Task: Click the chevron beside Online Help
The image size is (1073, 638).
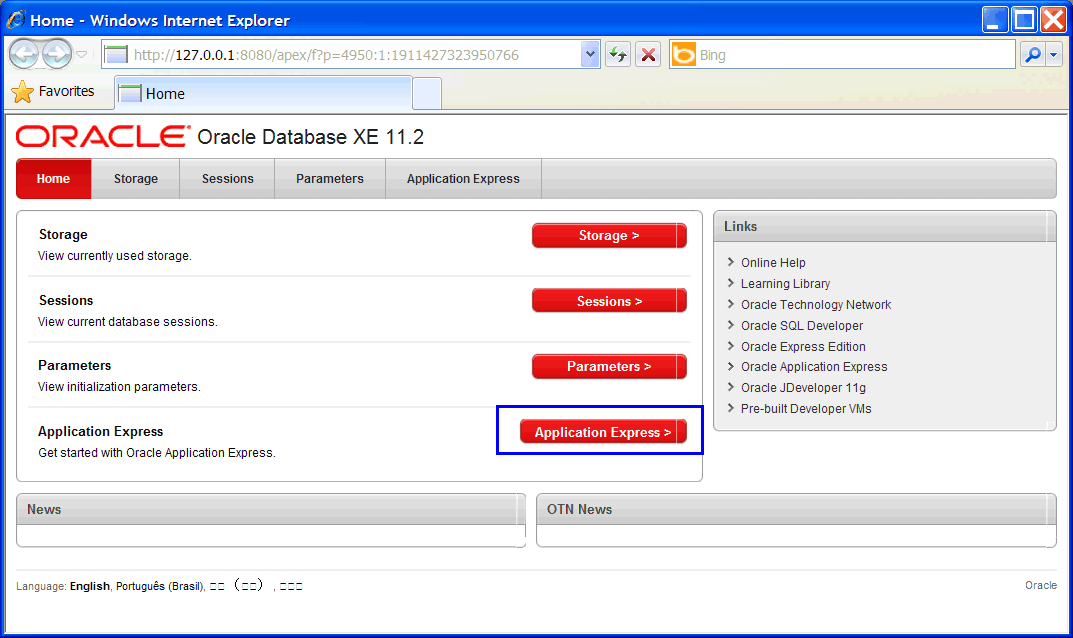Action: click(x=731, y=262)
